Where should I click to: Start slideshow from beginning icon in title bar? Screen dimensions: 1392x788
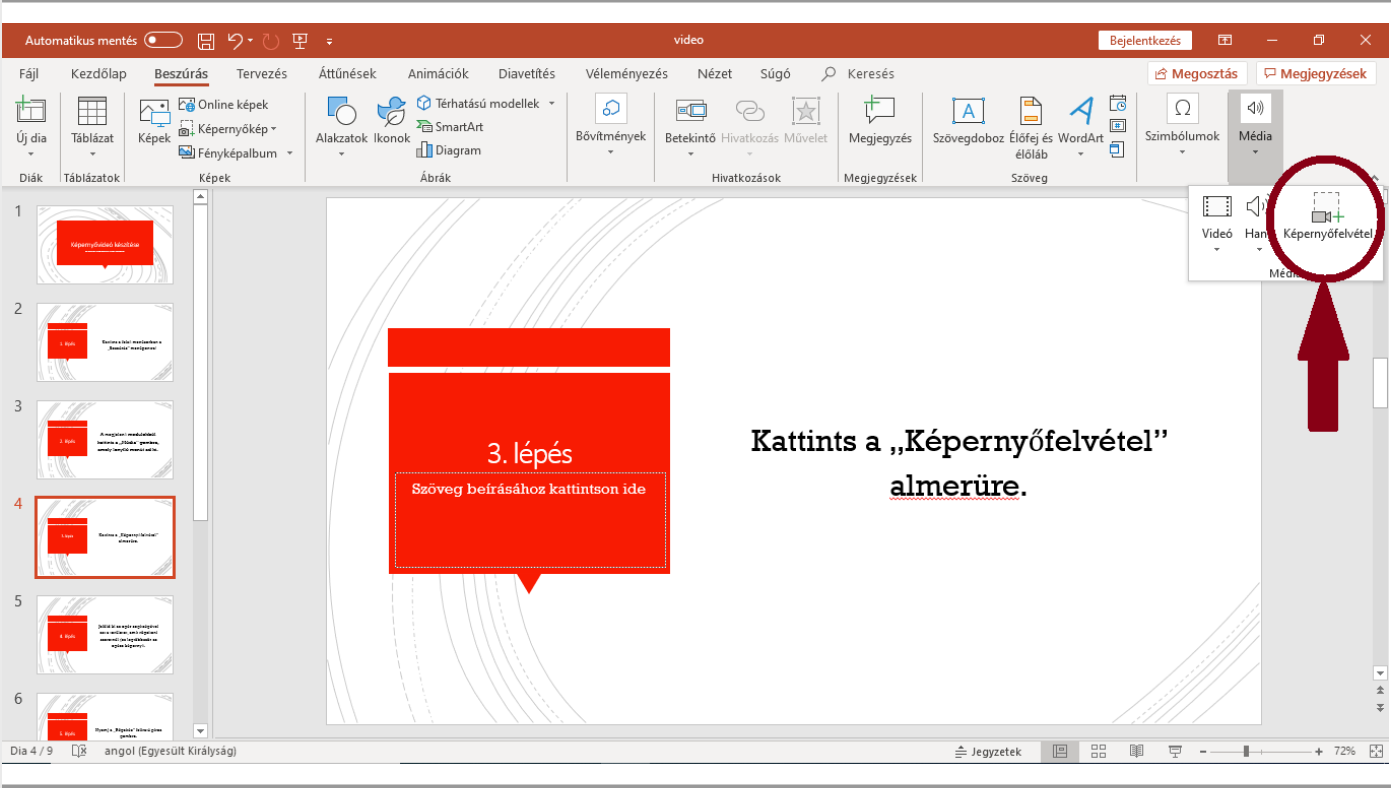pyautogui.click(x=300, y=41)
